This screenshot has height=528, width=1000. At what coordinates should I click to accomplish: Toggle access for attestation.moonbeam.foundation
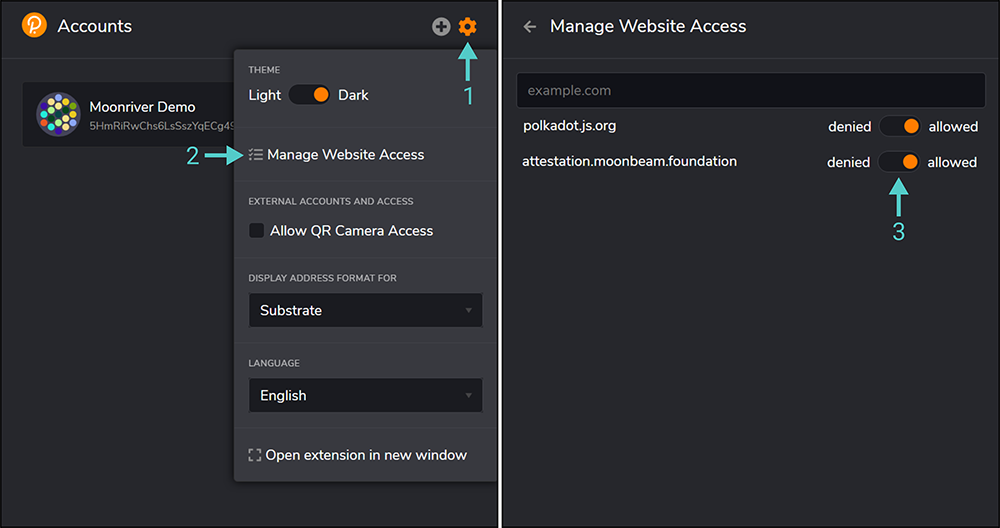click(x=899, y=162)
